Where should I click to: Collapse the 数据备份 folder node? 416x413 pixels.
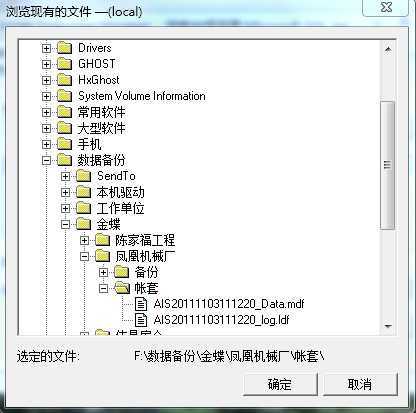point(47,160)
